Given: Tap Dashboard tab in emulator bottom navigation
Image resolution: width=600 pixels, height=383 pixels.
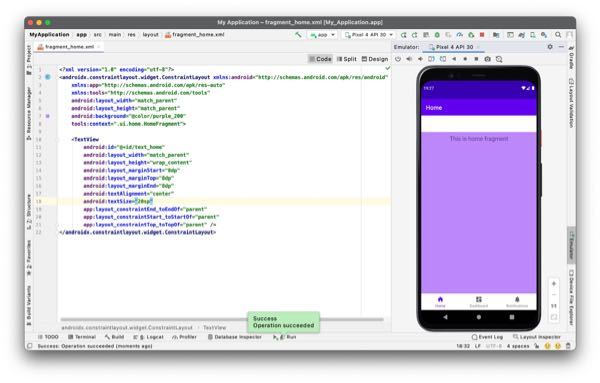Looking at the screenshot, I should 479,302.
